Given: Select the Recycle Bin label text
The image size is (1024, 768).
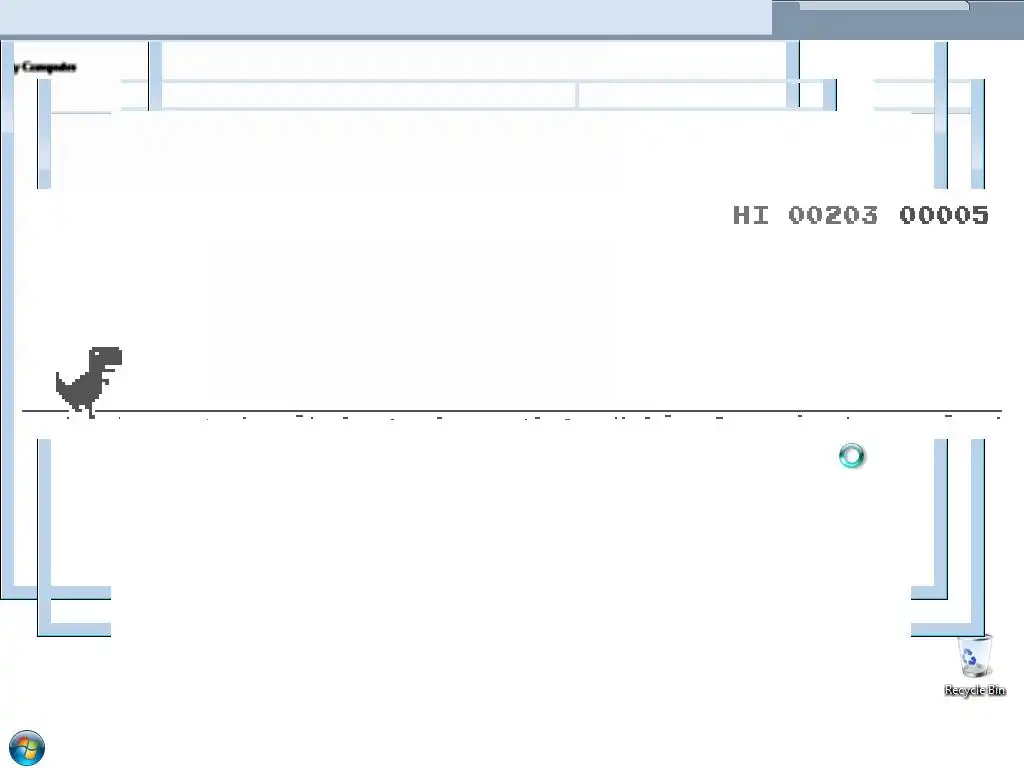Looking at the screenshot, I should [x=975, y=690].
